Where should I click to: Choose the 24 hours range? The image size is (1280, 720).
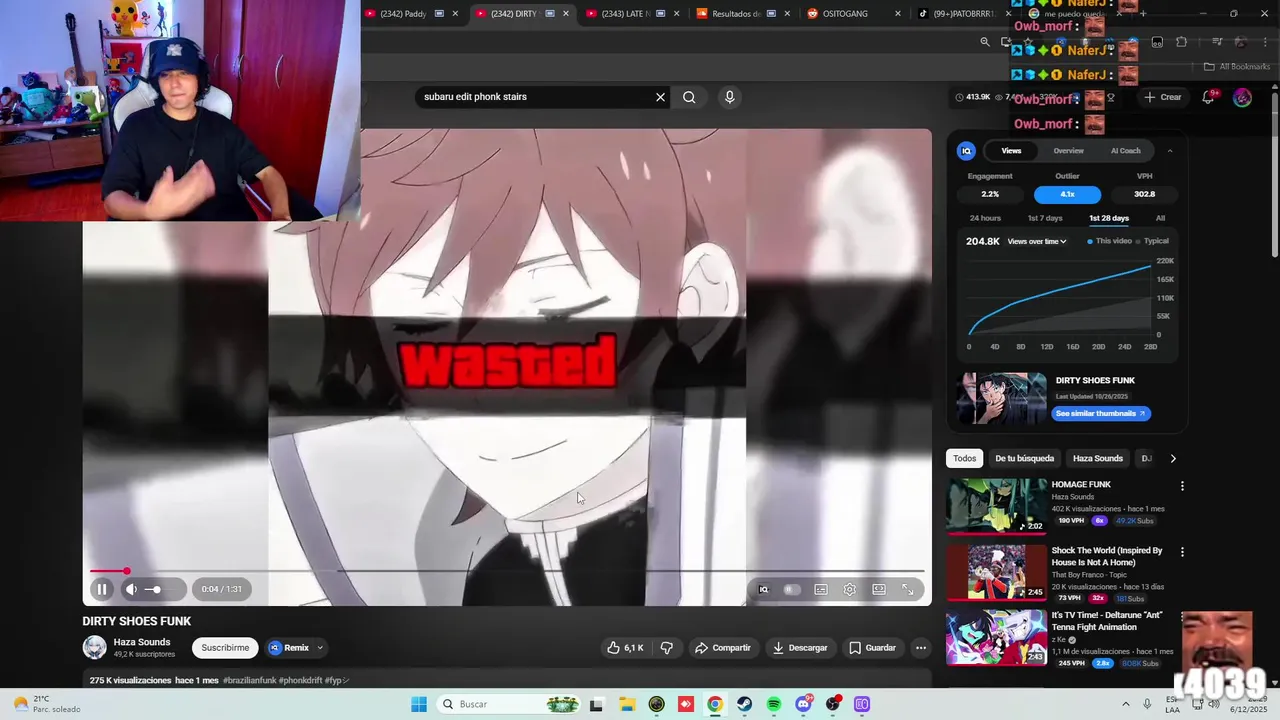(x=985, y=218)
